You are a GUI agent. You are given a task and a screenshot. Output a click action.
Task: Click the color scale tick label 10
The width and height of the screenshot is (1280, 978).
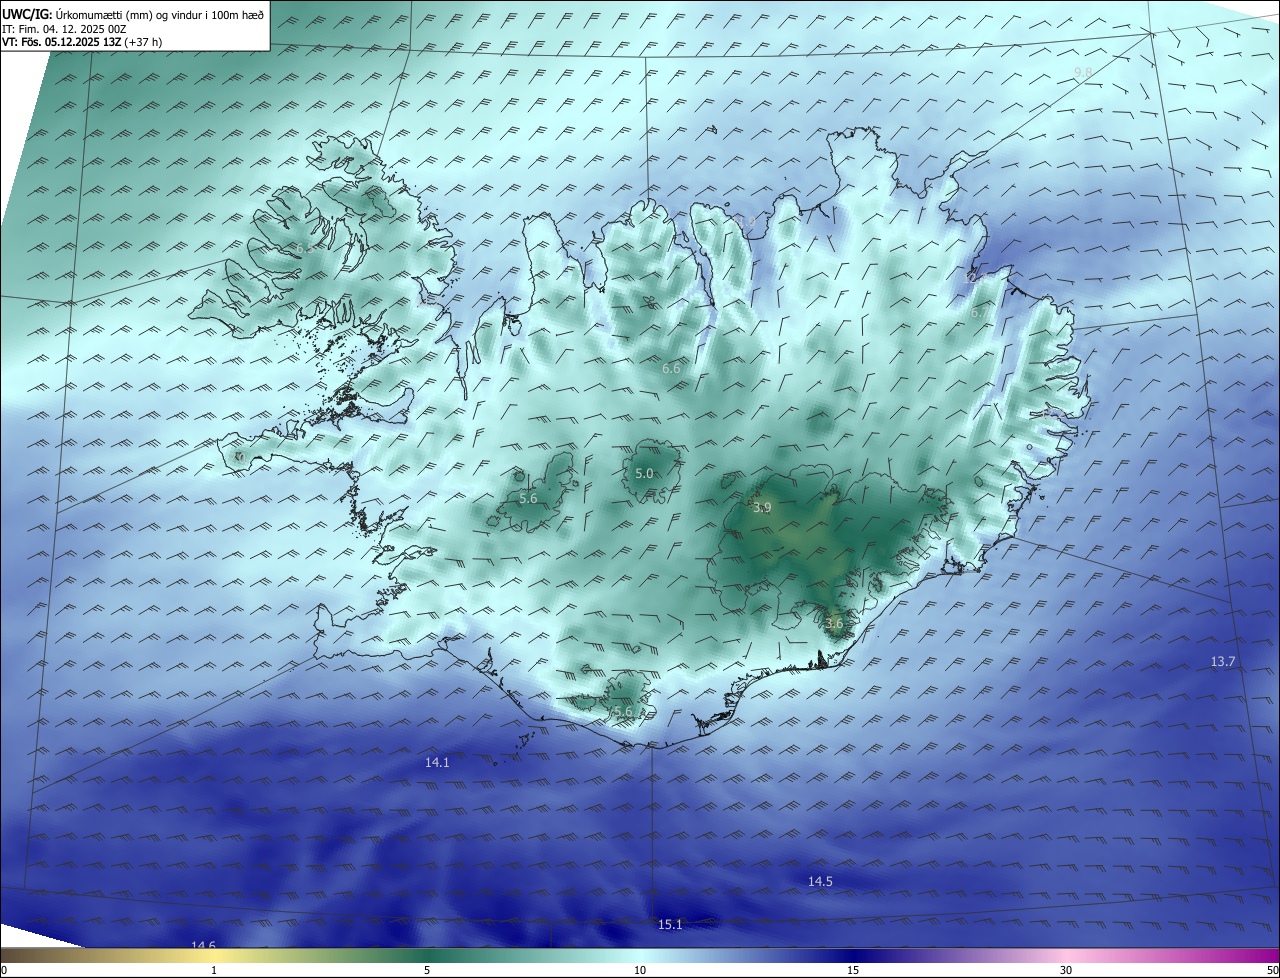click(x=640, y=970)
